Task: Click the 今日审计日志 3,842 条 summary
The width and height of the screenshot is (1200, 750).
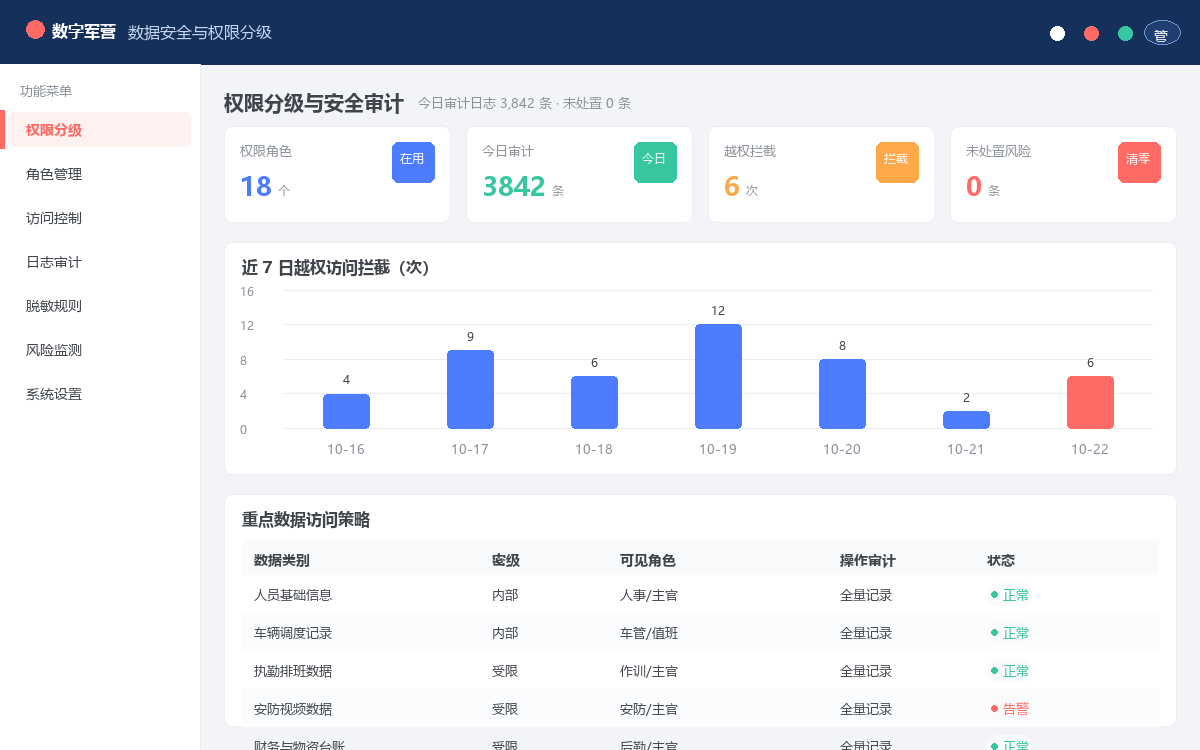Action: pyautogui.click(x=485, y=103)
